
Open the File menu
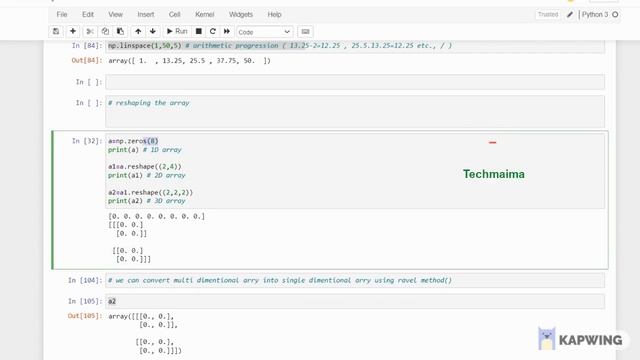coord(62,14)
